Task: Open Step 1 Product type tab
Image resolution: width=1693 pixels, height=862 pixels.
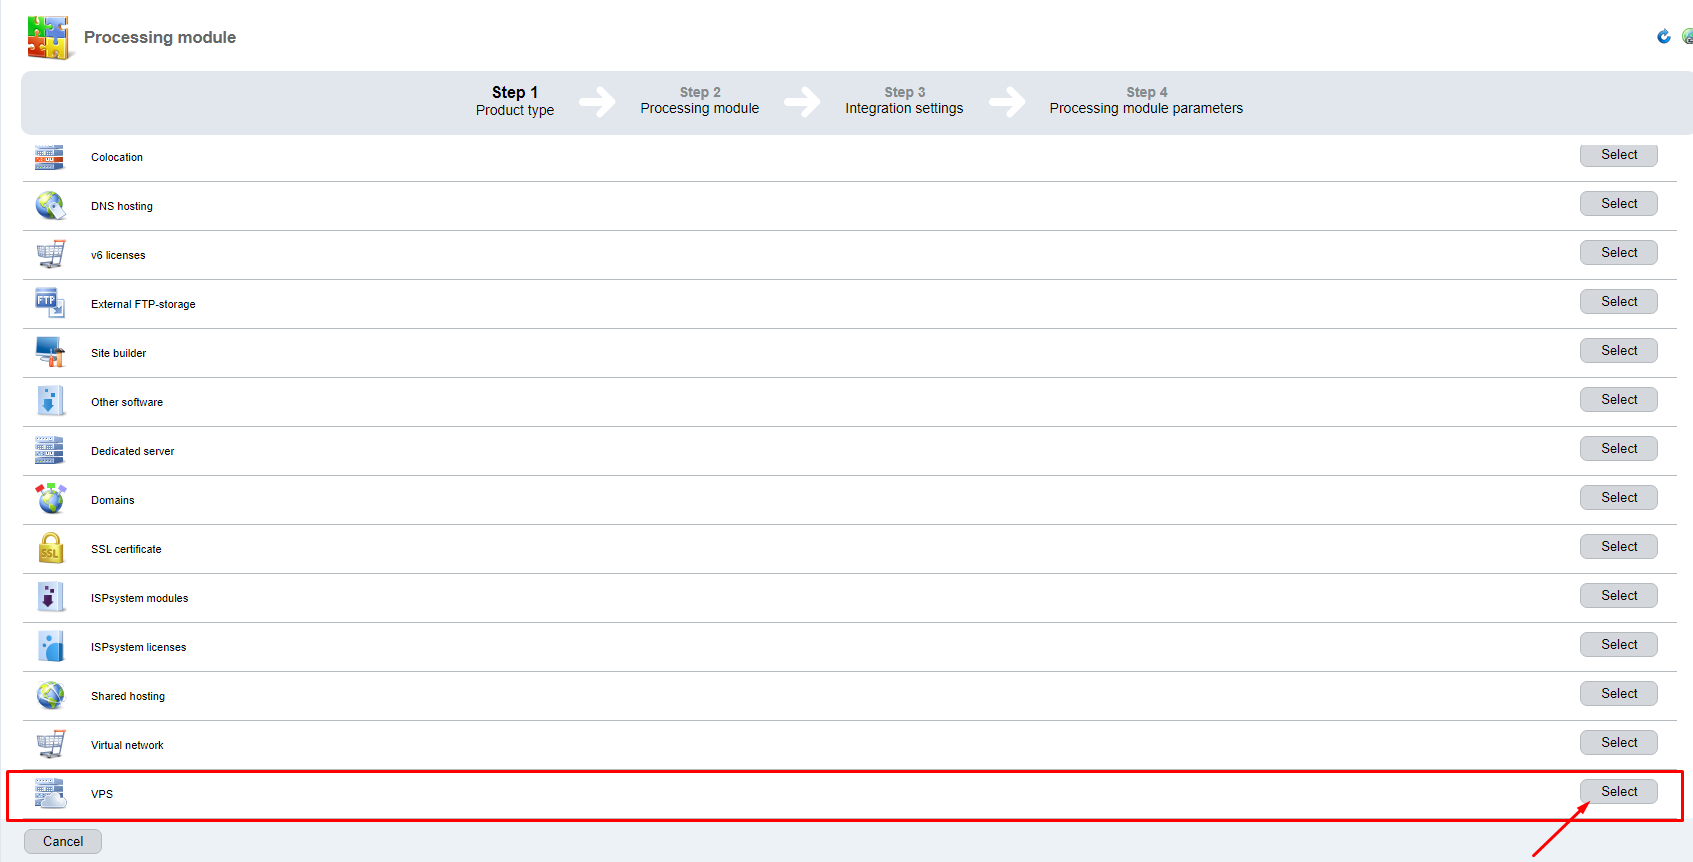Action: point(514,101)
